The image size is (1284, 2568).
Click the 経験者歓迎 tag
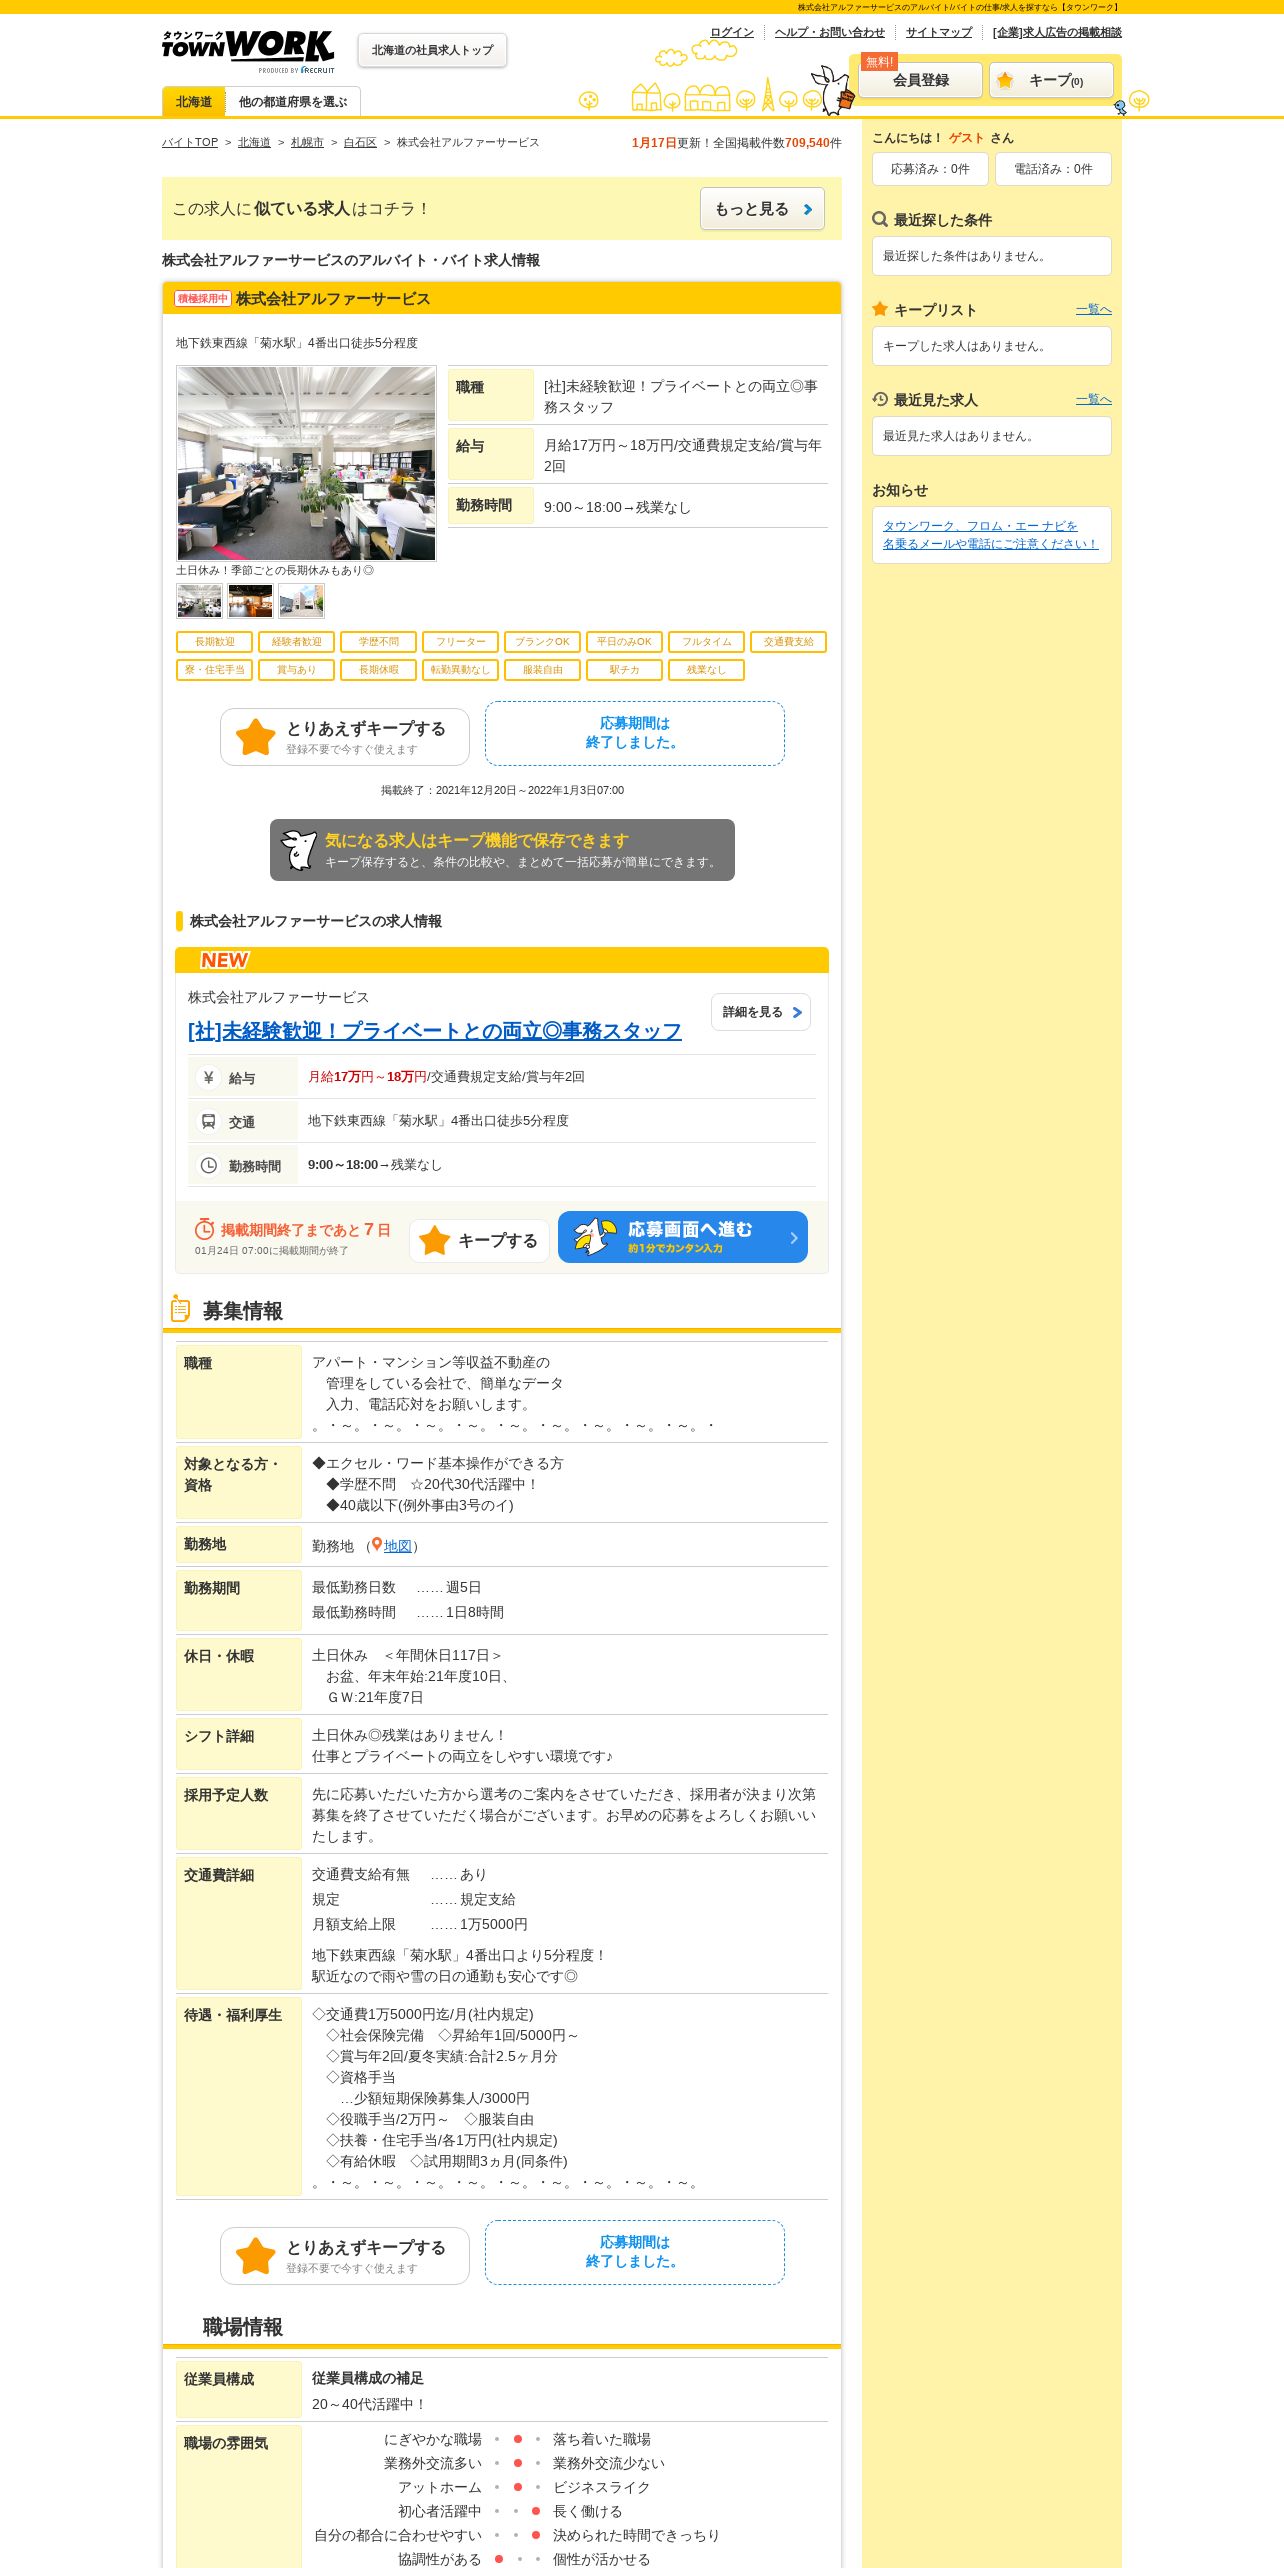(x=296, y=642)
